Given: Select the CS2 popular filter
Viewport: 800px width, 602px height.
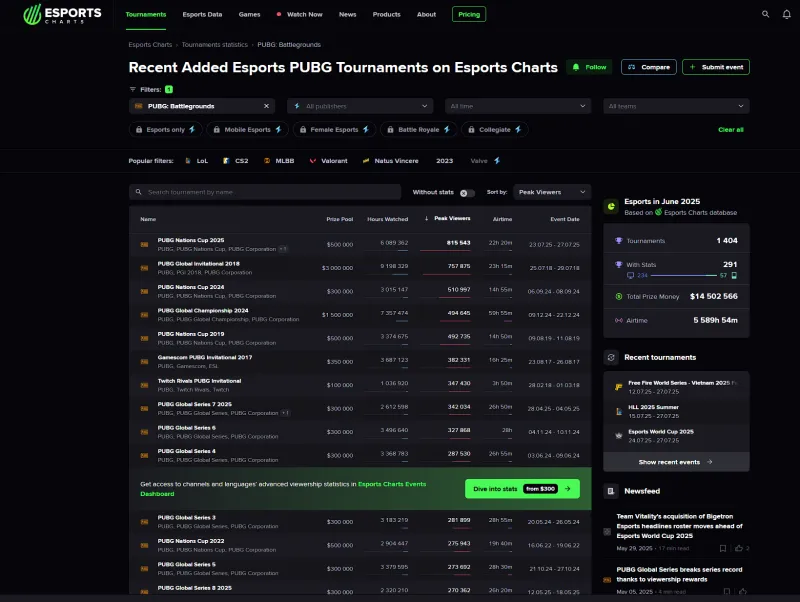Looking at the screenshot, I should coord(236,161).
